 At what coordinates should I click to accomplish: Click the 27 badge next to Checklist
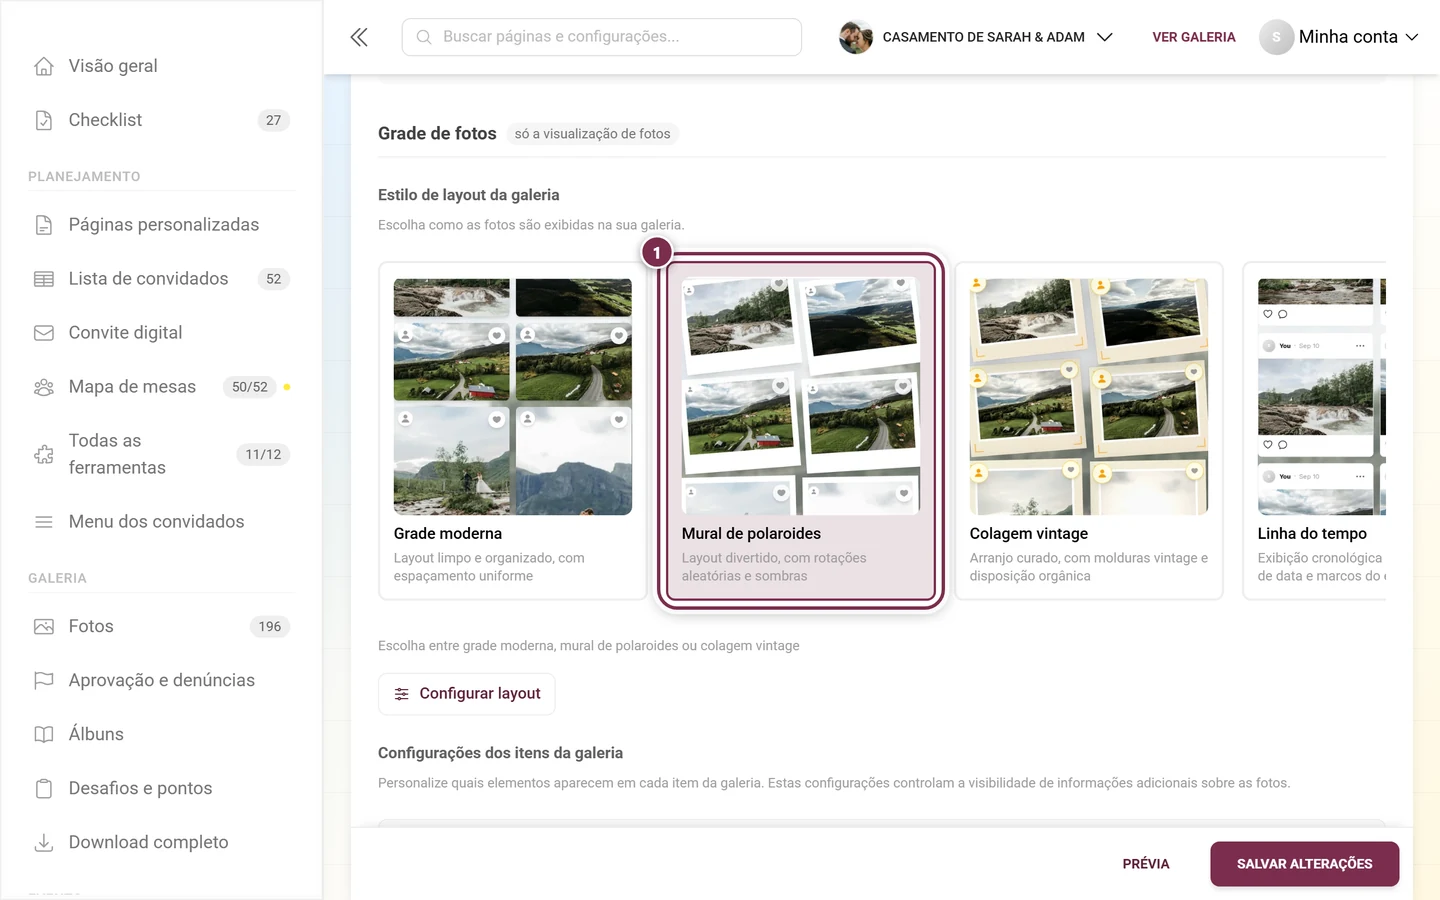coord(274,120)
